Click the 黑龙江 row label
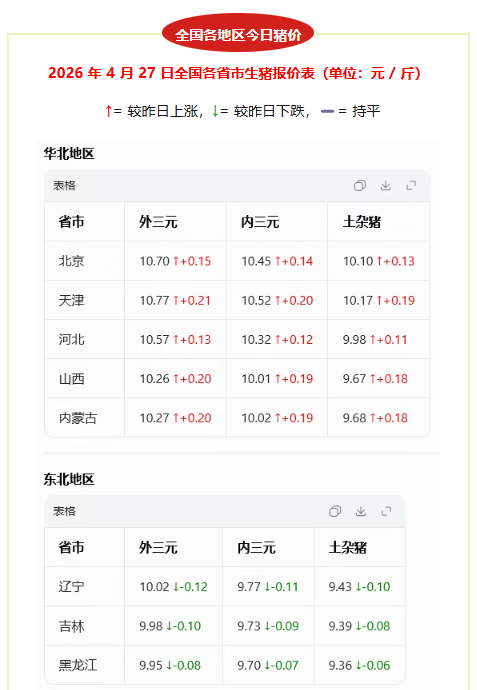 78,665
